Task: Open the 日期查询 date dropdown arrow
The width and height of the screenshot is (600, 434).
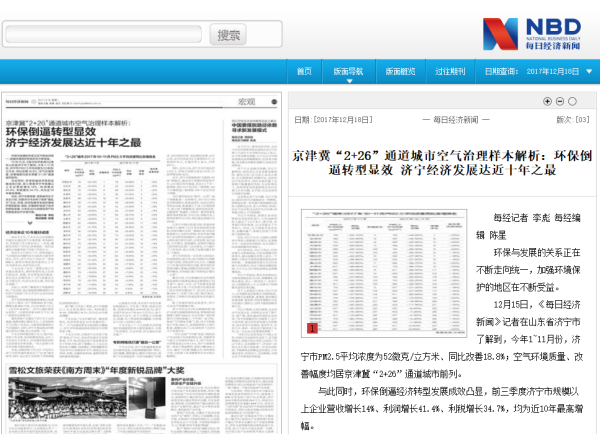Action: point(589,72)
